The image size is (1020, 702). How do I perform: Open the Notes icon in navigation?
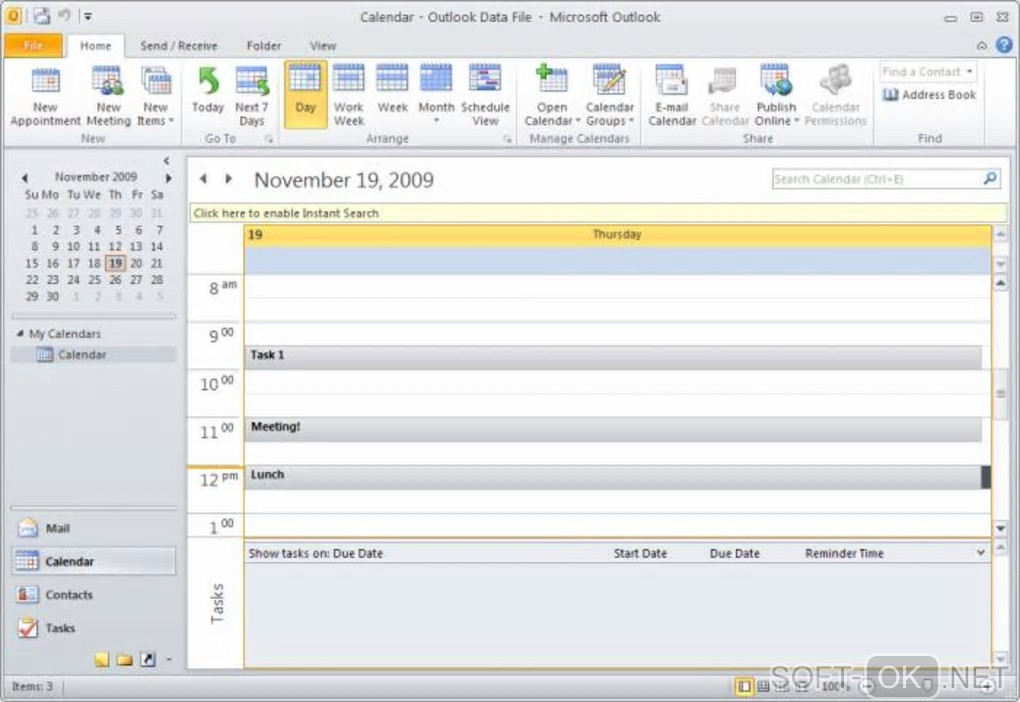[x=101, y=660]
